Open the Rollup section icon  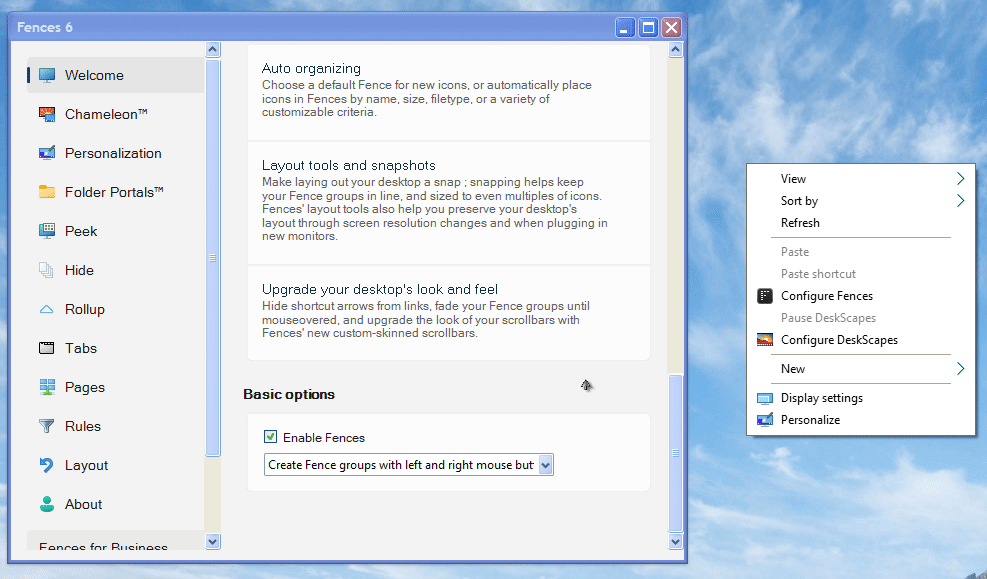46,309
